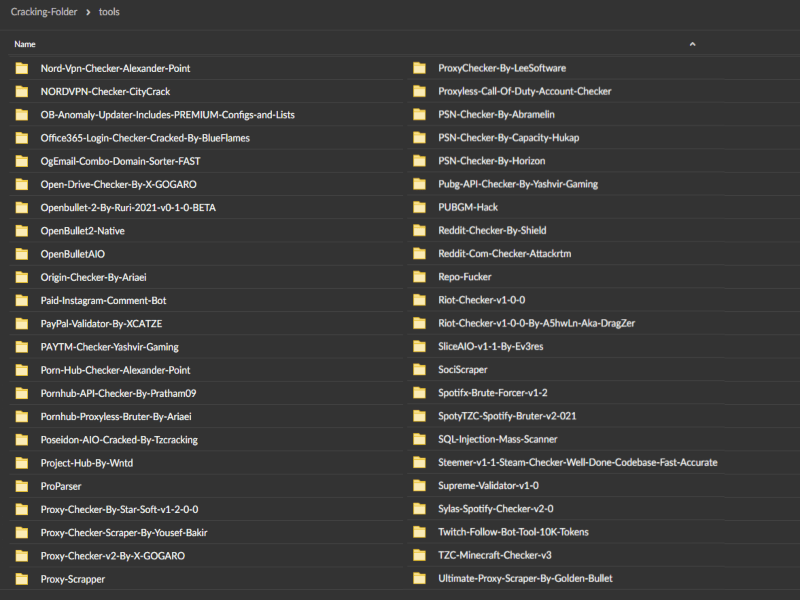This screenshot has width=800, height=600.
Task: Select the Proxy-Checker-v2-By-X-GOGARO entry
Action: click(x=112, y=555)
